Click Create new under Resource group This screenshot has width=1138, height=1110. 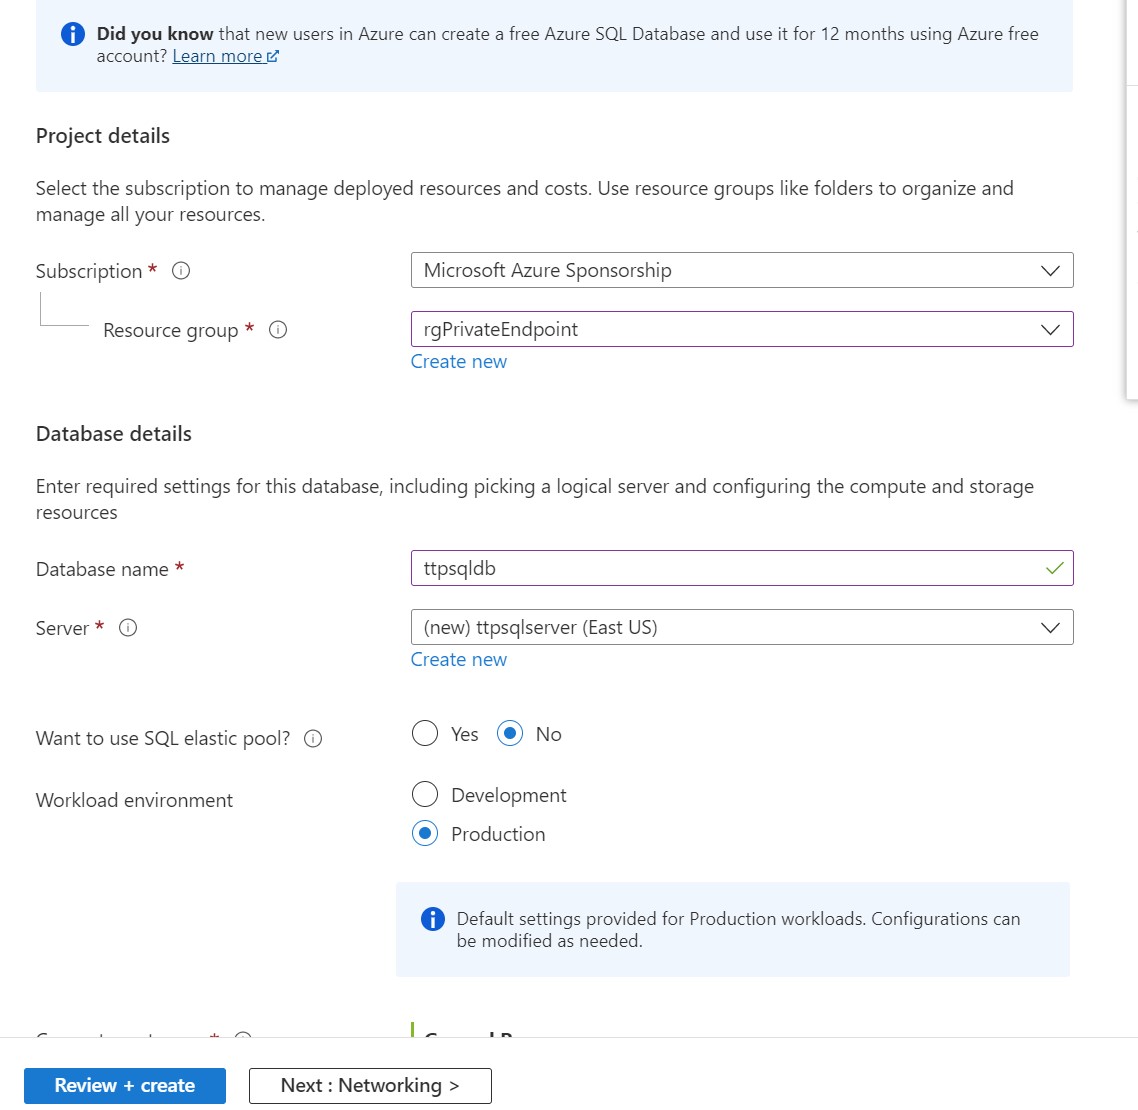point(459,362)
